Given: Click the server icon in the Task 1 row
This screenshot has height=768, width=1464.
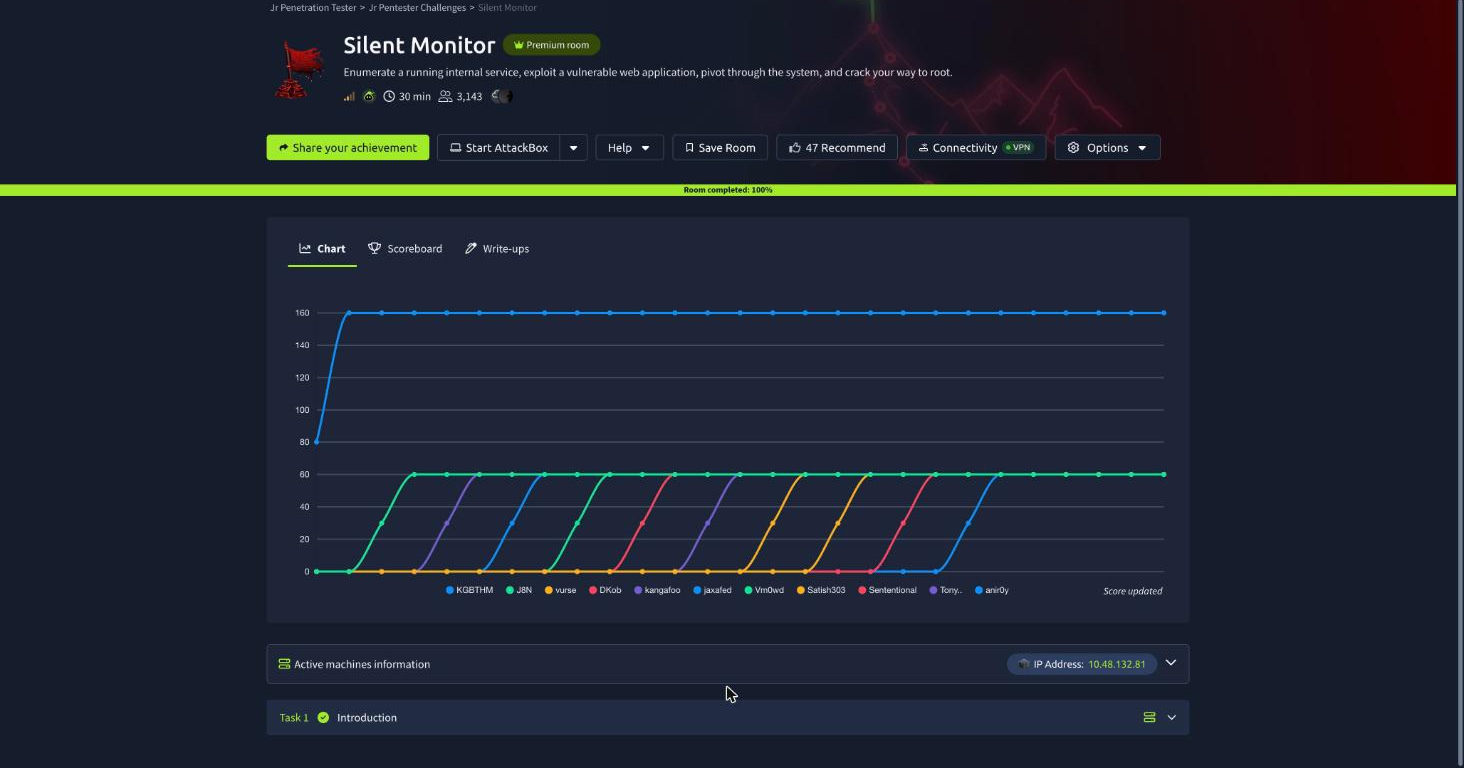Looking at the screenshot, I should pos(1149,717).
